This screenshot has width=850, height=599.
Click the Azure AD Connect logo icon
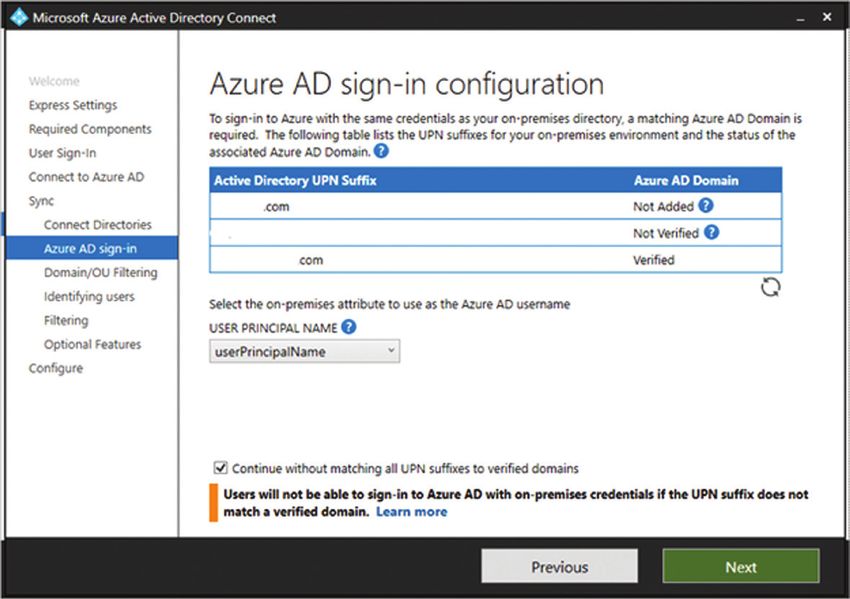pyautogui.click(x=19, y=17)
